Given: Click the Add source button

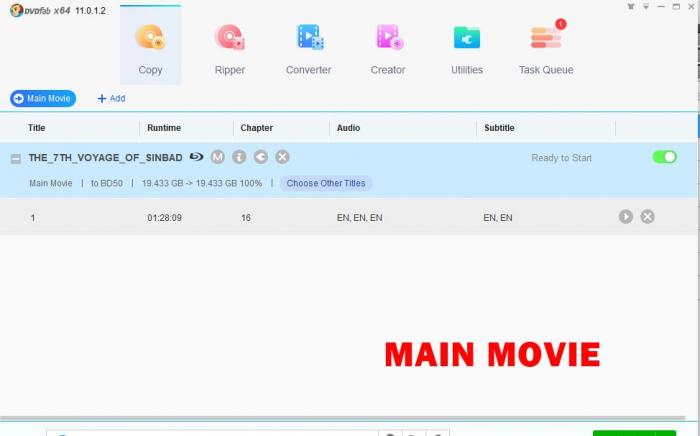Looking at the screenshot, I should click(111, 99).
